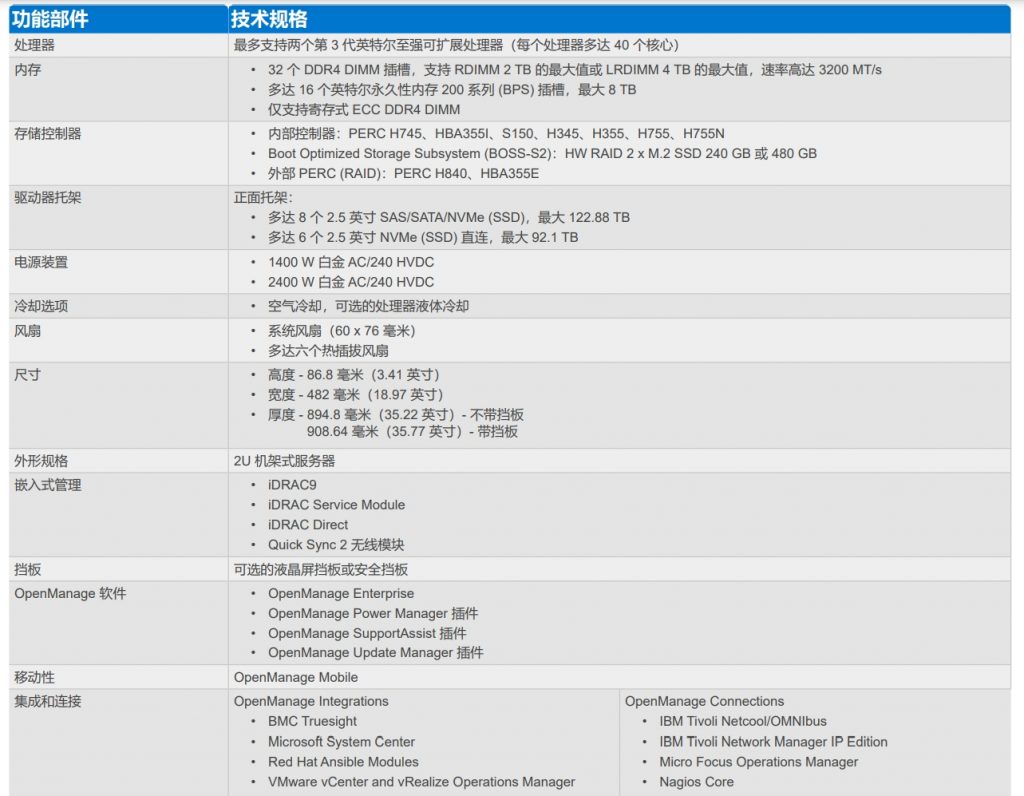Select the VMware vCenter and vRealize entry
The image size is (1024, 796).
(421, 782)
